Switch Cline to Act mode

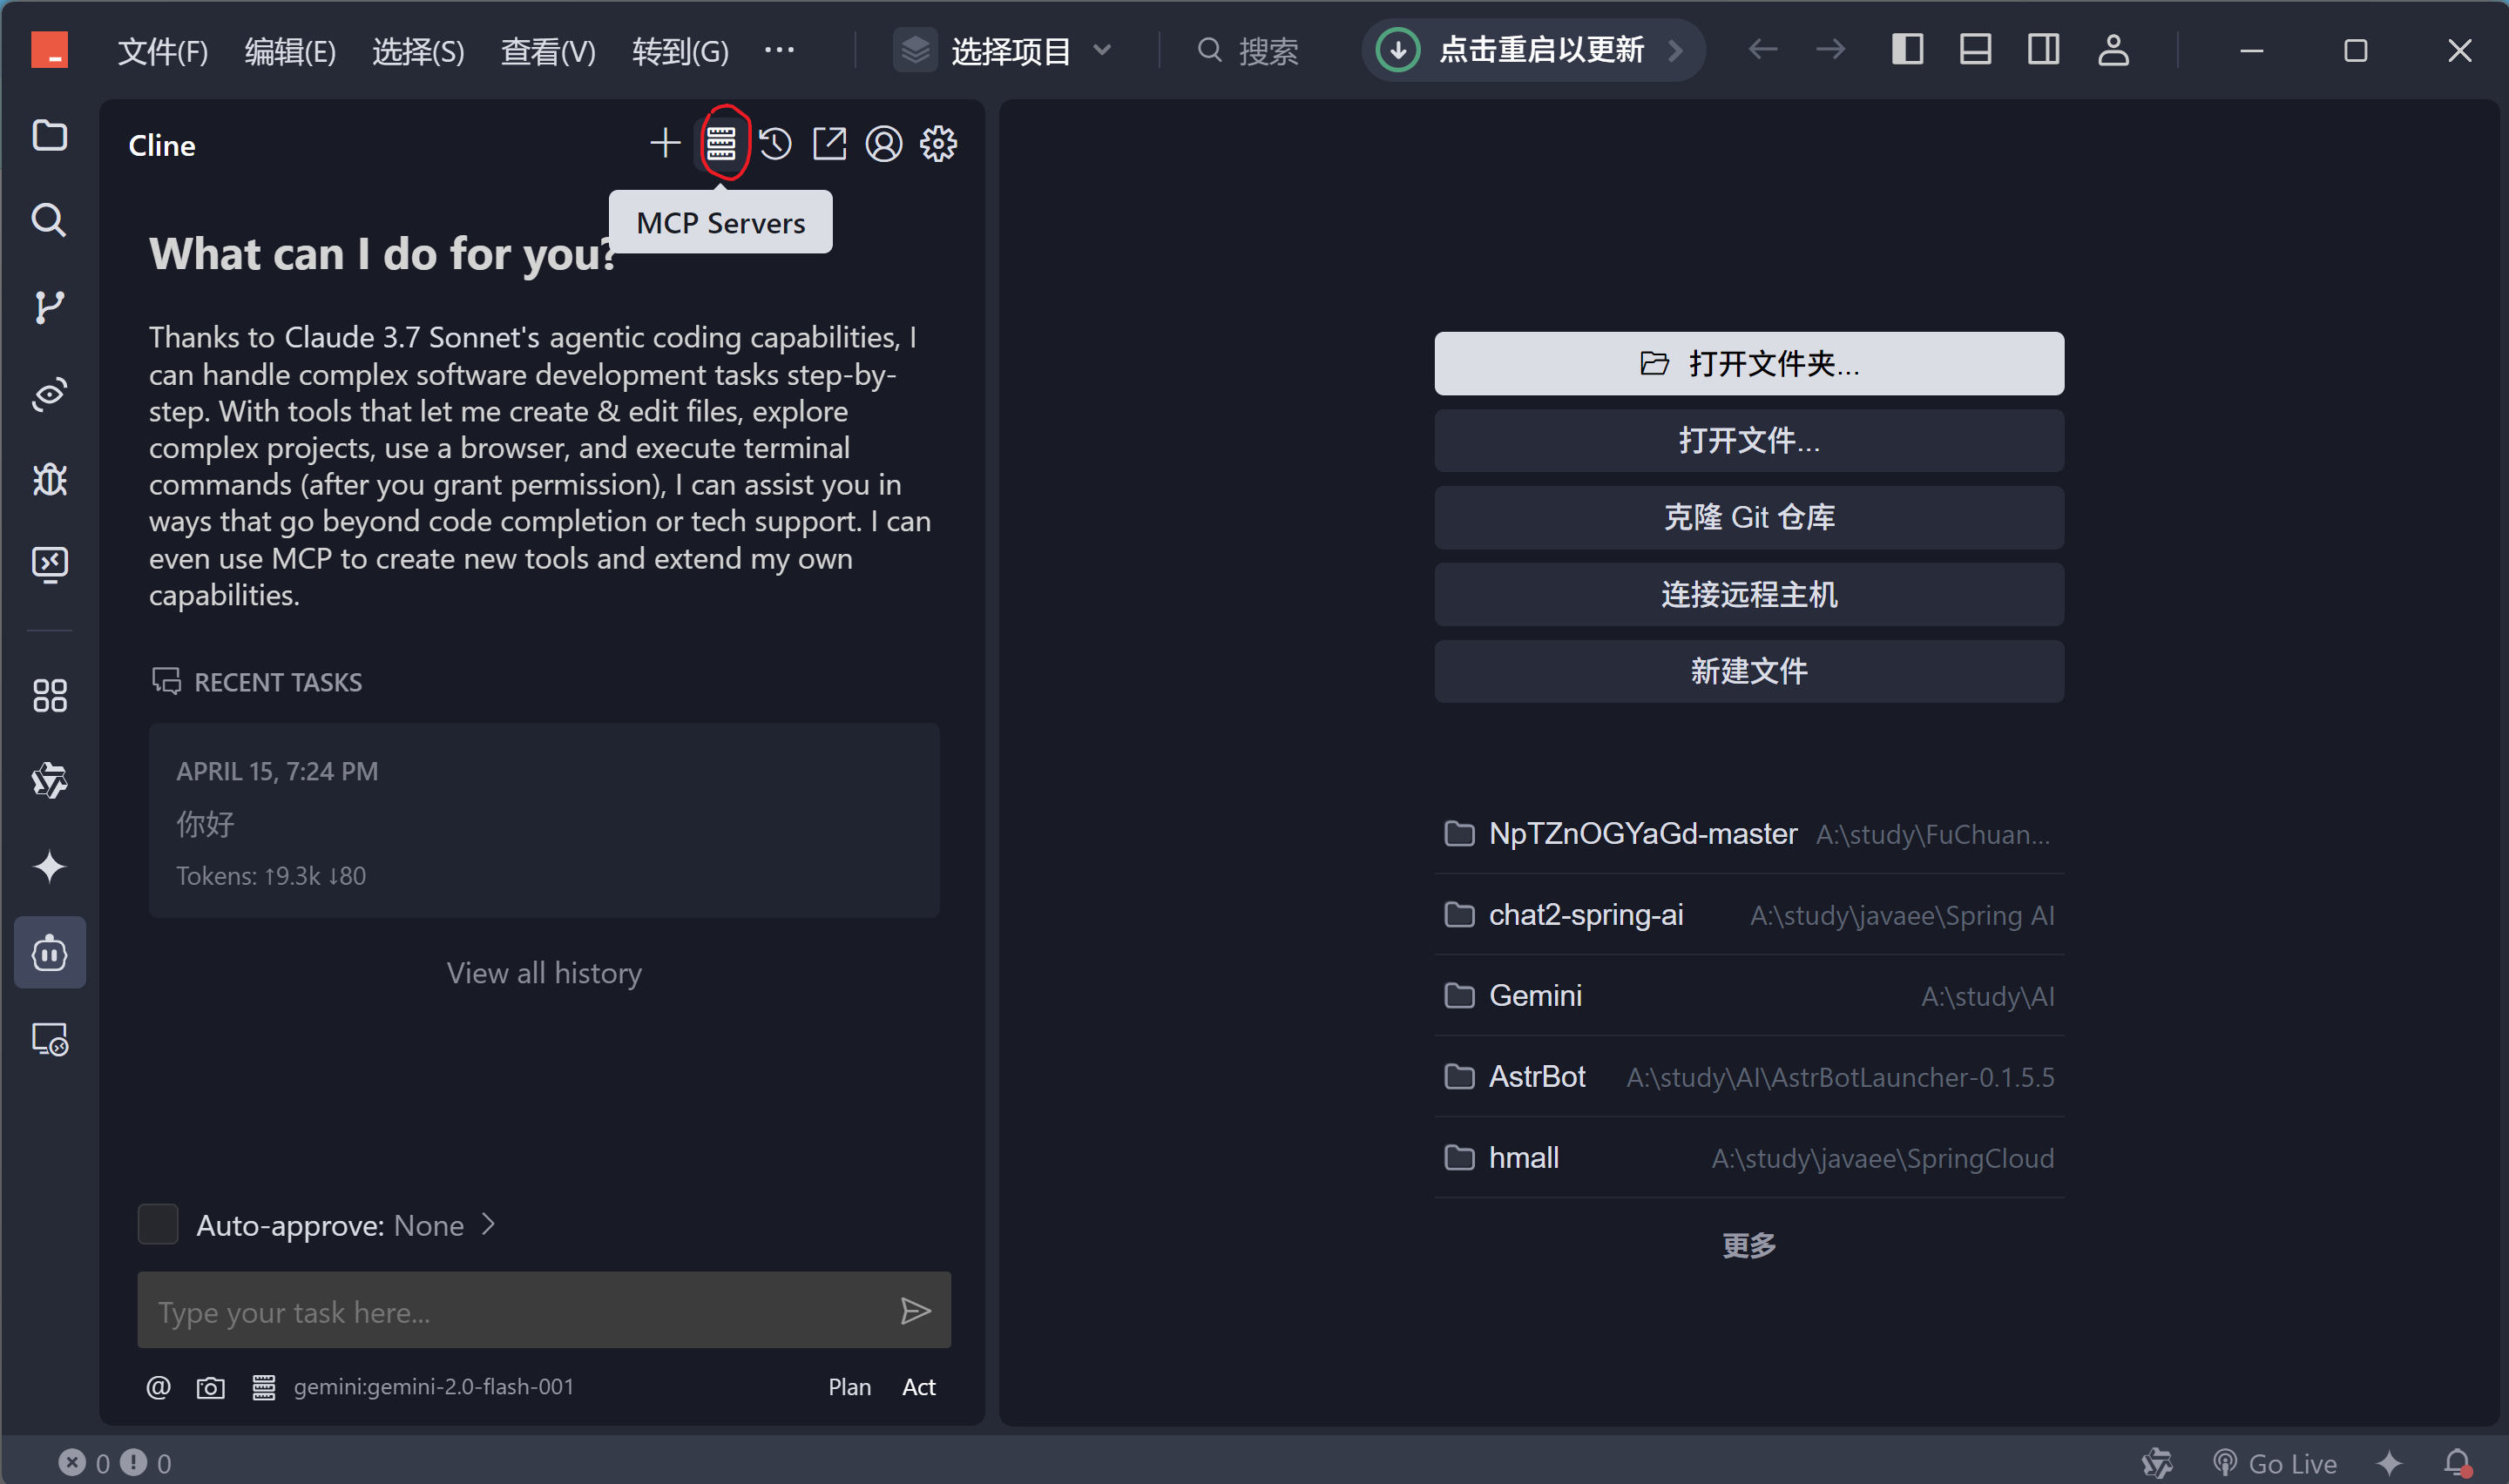tap(918, 1387)
